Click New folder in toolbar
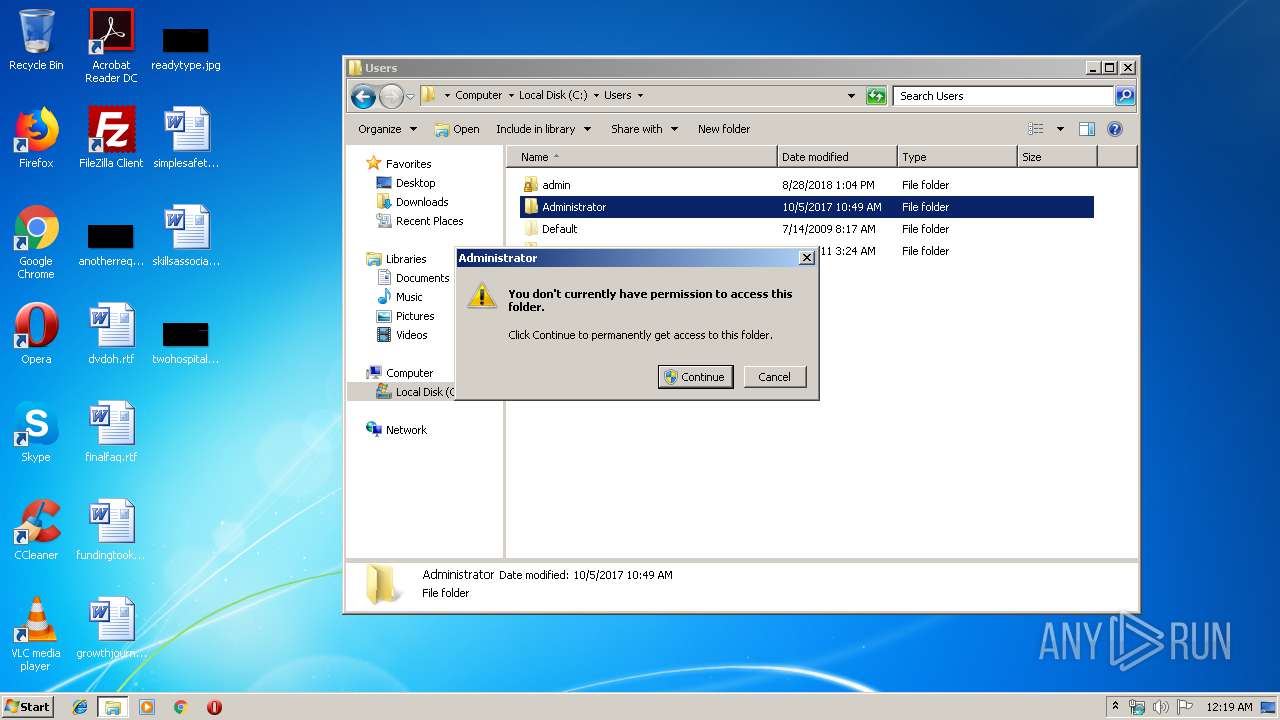This screenshot has width=1280, height=720. tap(724, 129)
